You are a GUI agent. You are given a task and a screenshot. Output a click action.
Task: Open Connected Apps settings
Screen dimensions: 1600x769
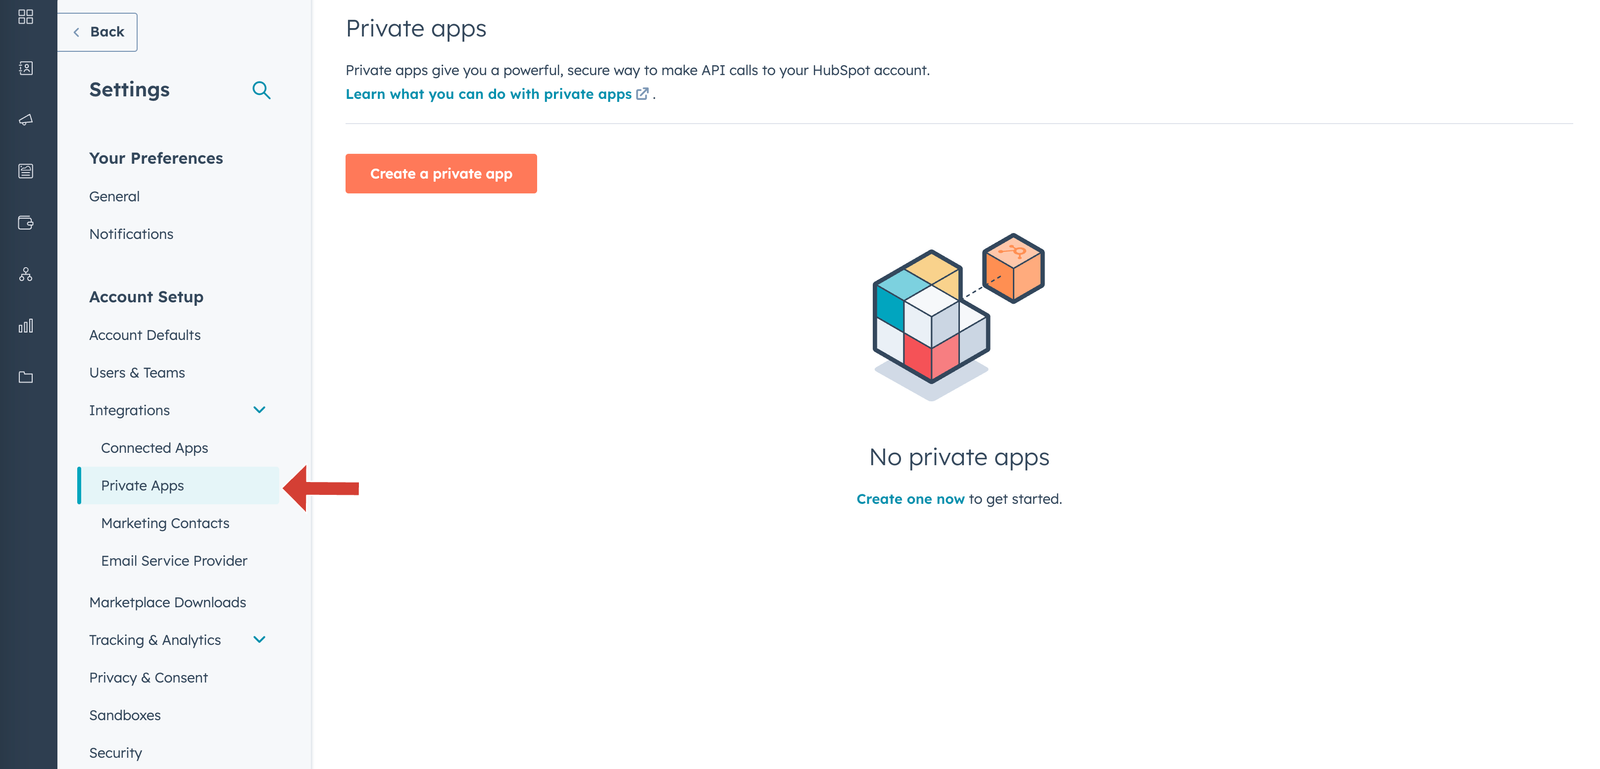(x=154, y=447)
